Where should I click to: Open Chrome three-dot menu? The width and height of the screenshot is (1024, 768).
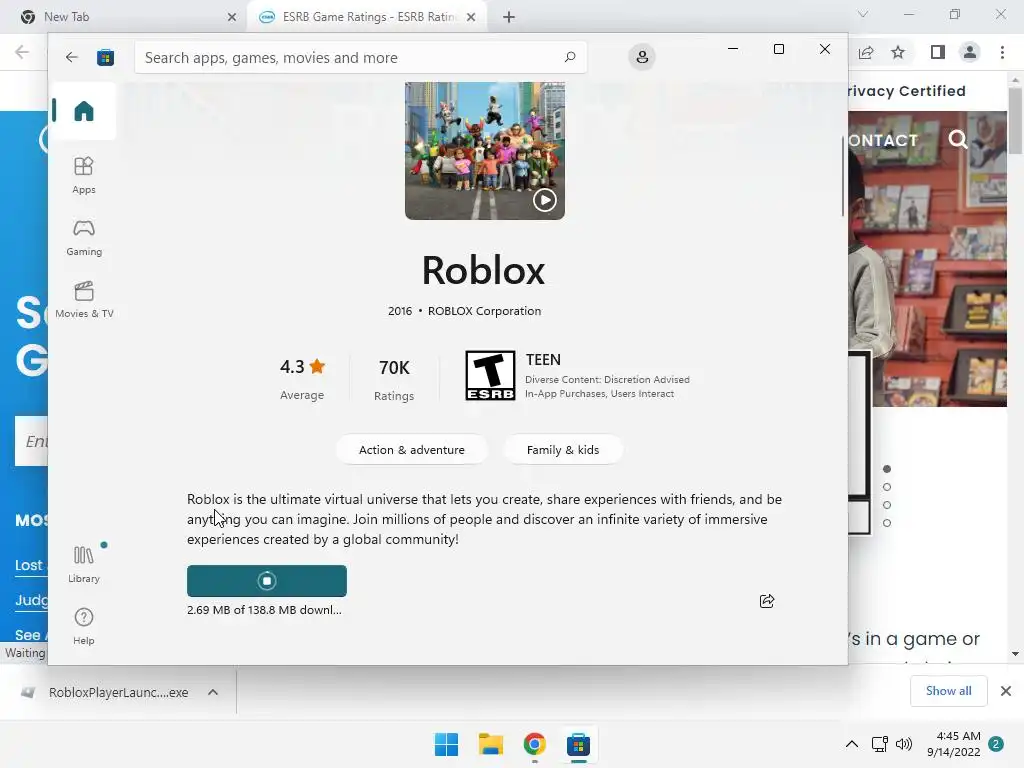(x=1002, y=52)
